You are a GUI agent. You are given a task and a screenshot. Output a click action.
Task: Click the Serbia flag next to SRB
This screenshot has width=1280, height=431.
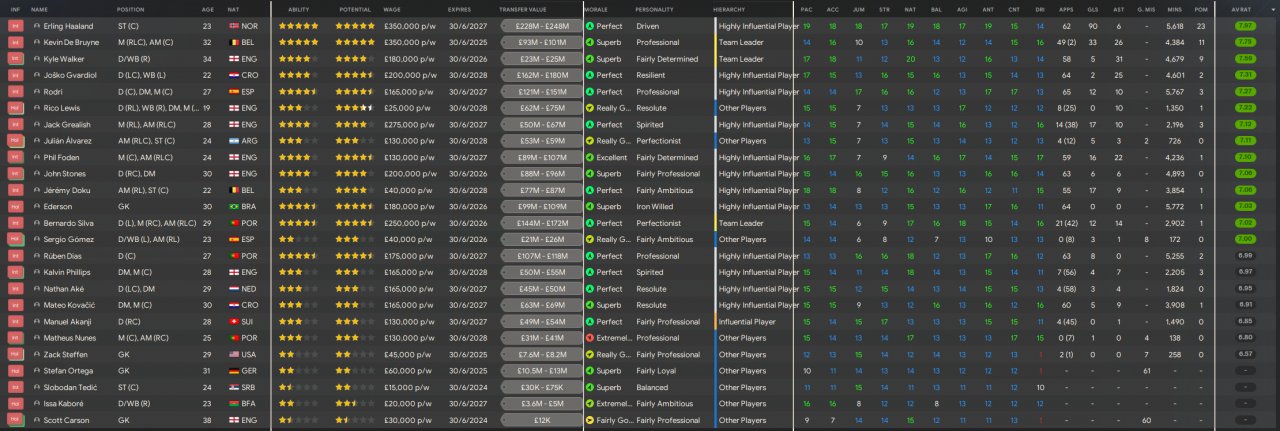coord(234,387)
